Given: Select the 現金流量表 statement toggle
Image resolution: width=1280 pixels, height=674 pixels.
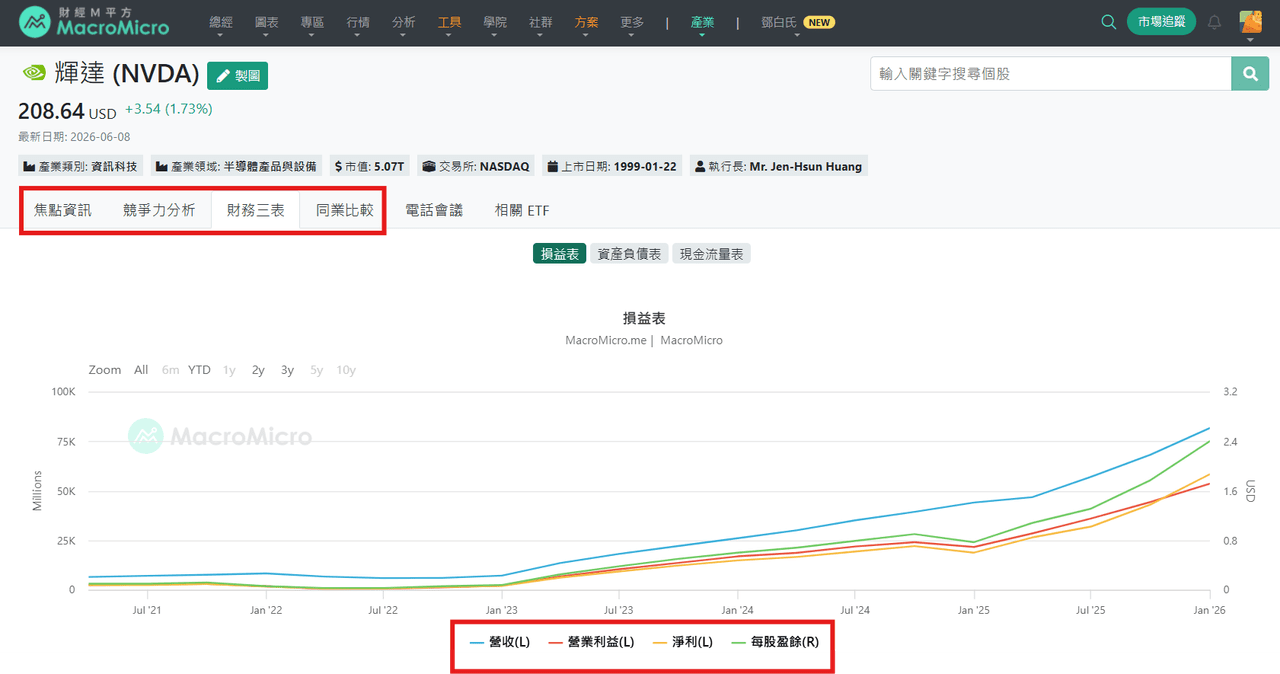Looking at the screenshot, I should (x=711, y=254).
